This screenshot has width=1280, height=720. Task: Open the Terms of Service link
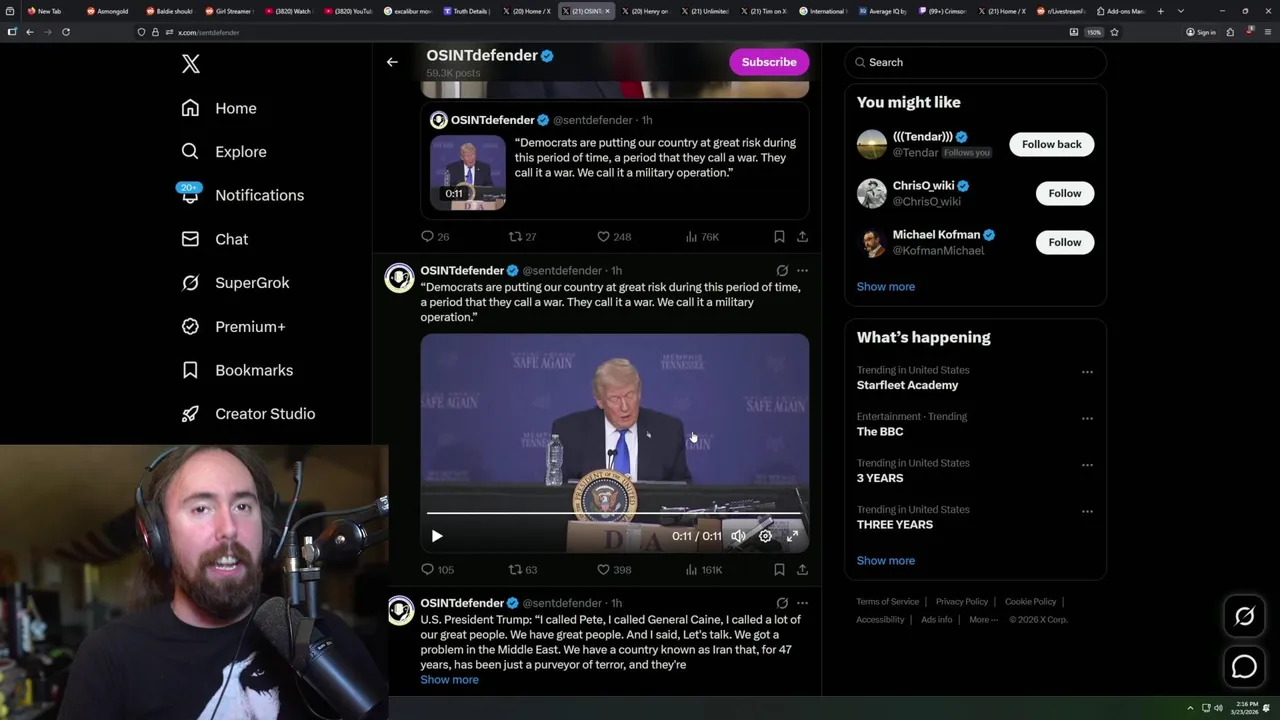[x=887, y=602]
